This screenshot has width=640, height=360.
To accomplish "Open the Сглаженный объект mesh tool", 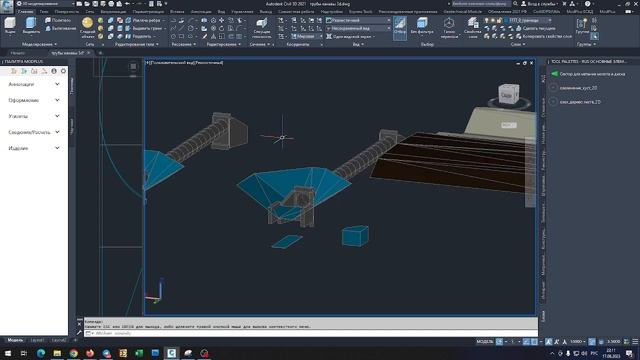I will (x=87, y=27).
